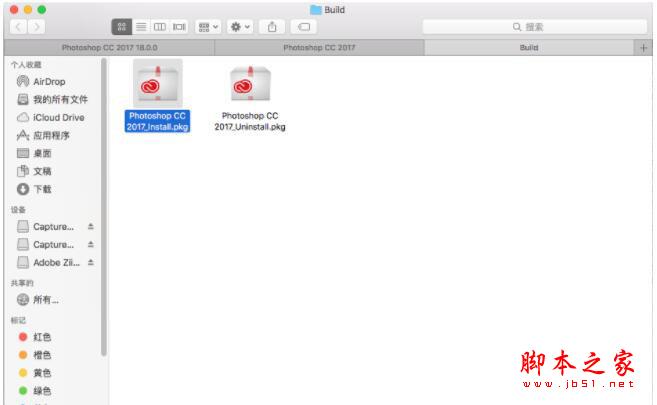Open the gear action menu

tap(240, 27)
